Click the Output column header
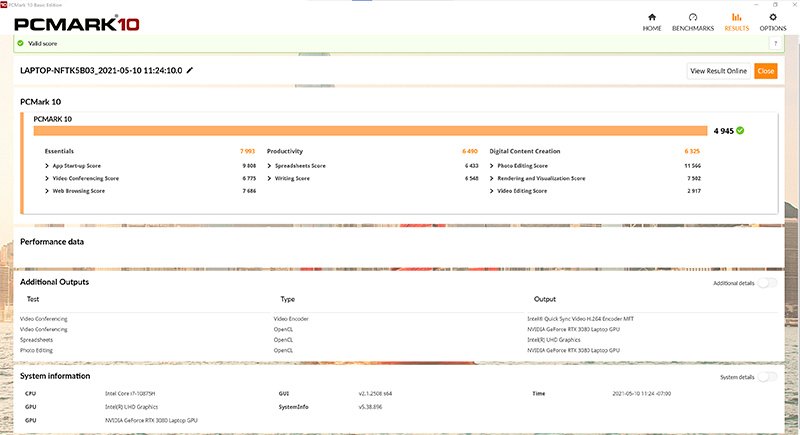Viewport: 800px width, 435px height. 545,299
